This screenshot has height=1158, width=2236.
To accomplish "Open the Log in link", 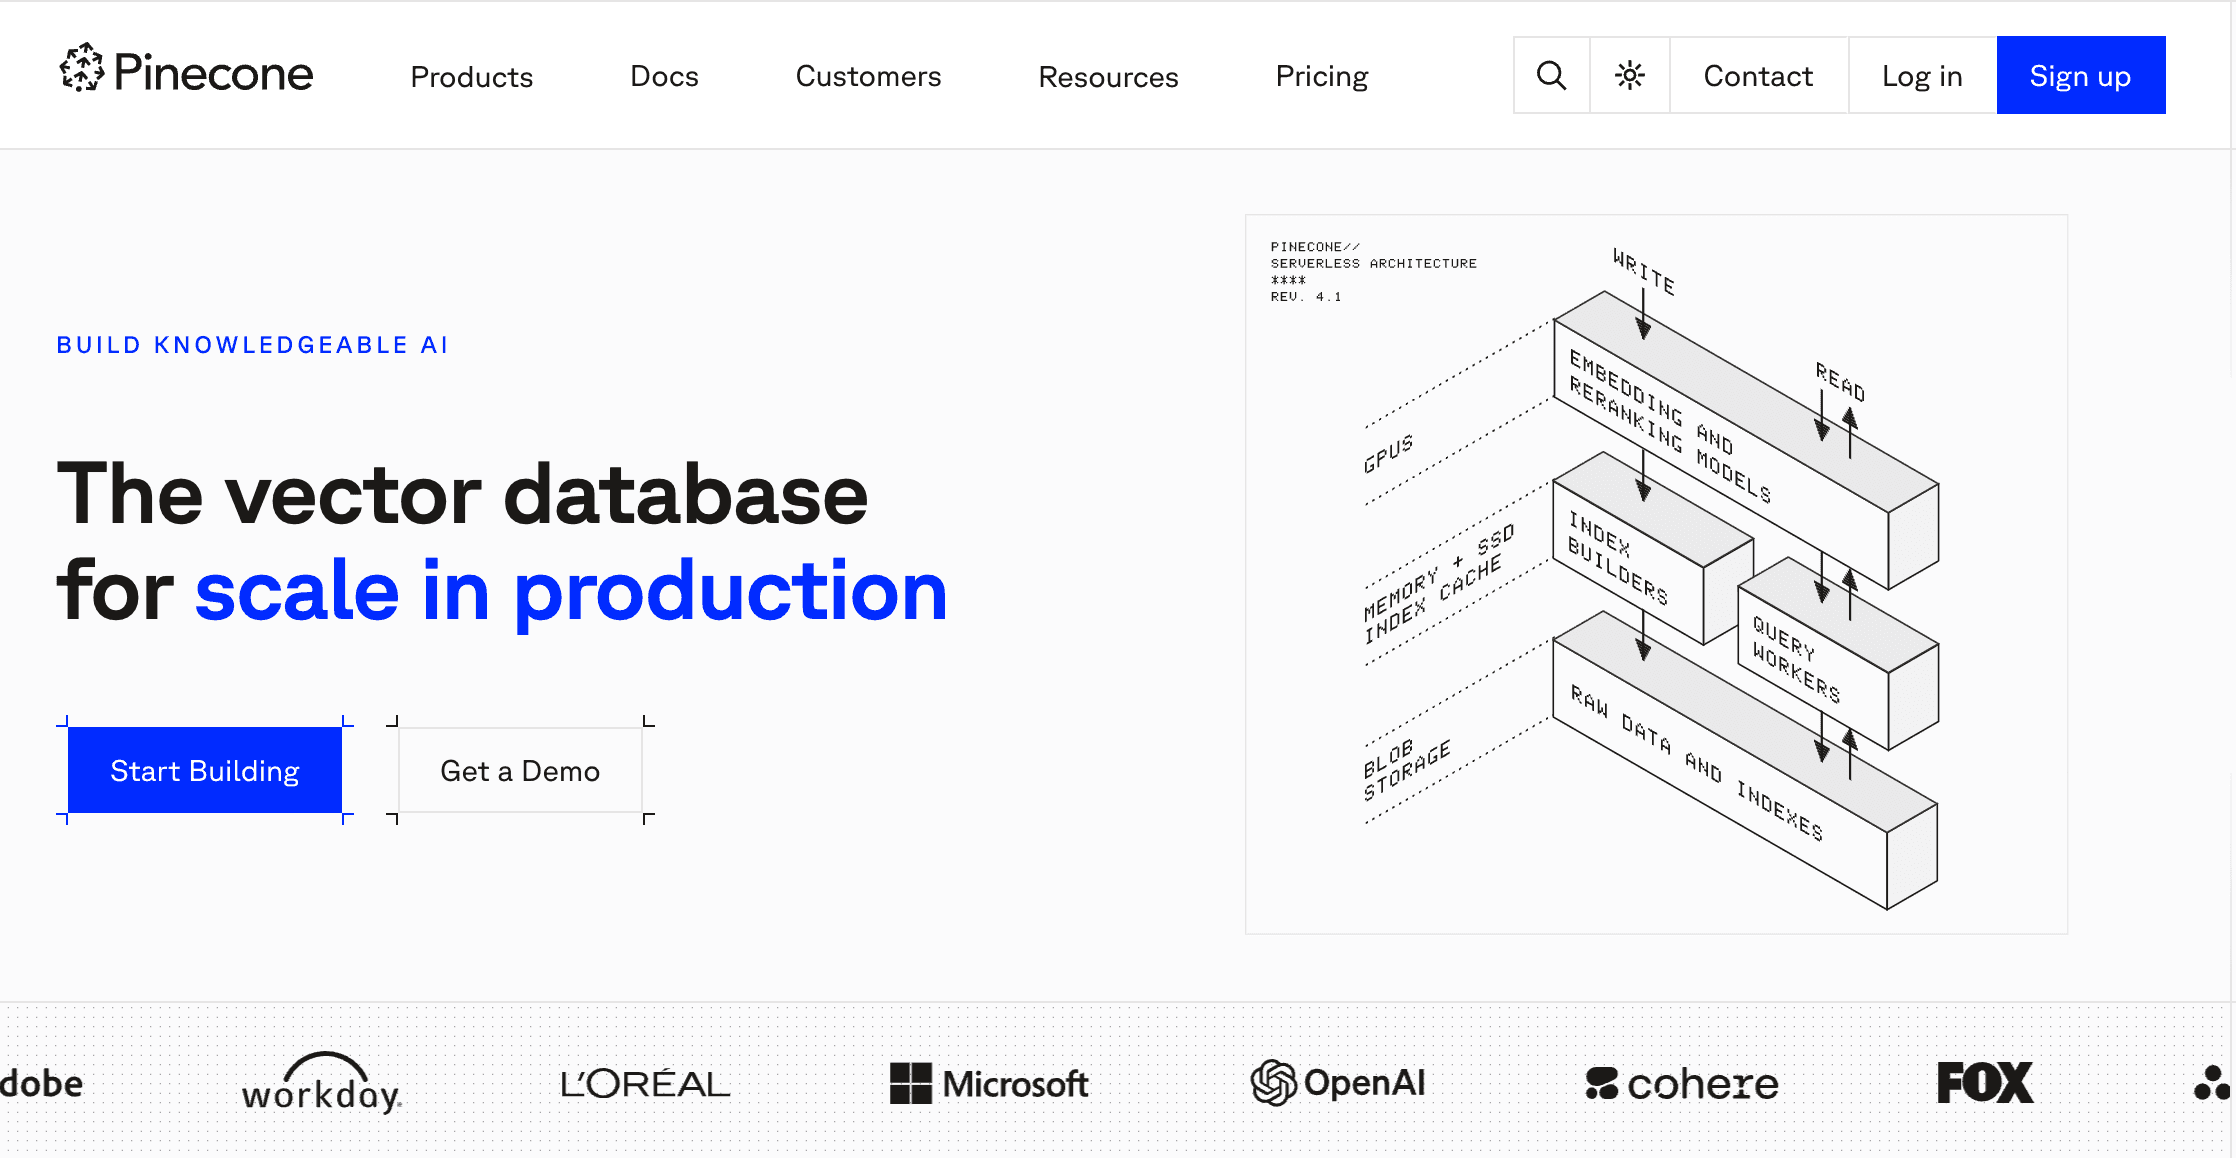I will point(1921,76).
